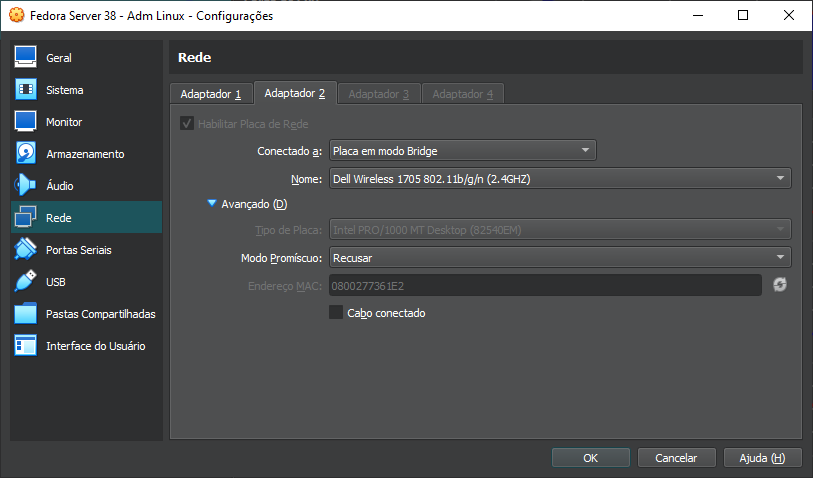Open the Monitor display icon

click(x=25, y=121)
